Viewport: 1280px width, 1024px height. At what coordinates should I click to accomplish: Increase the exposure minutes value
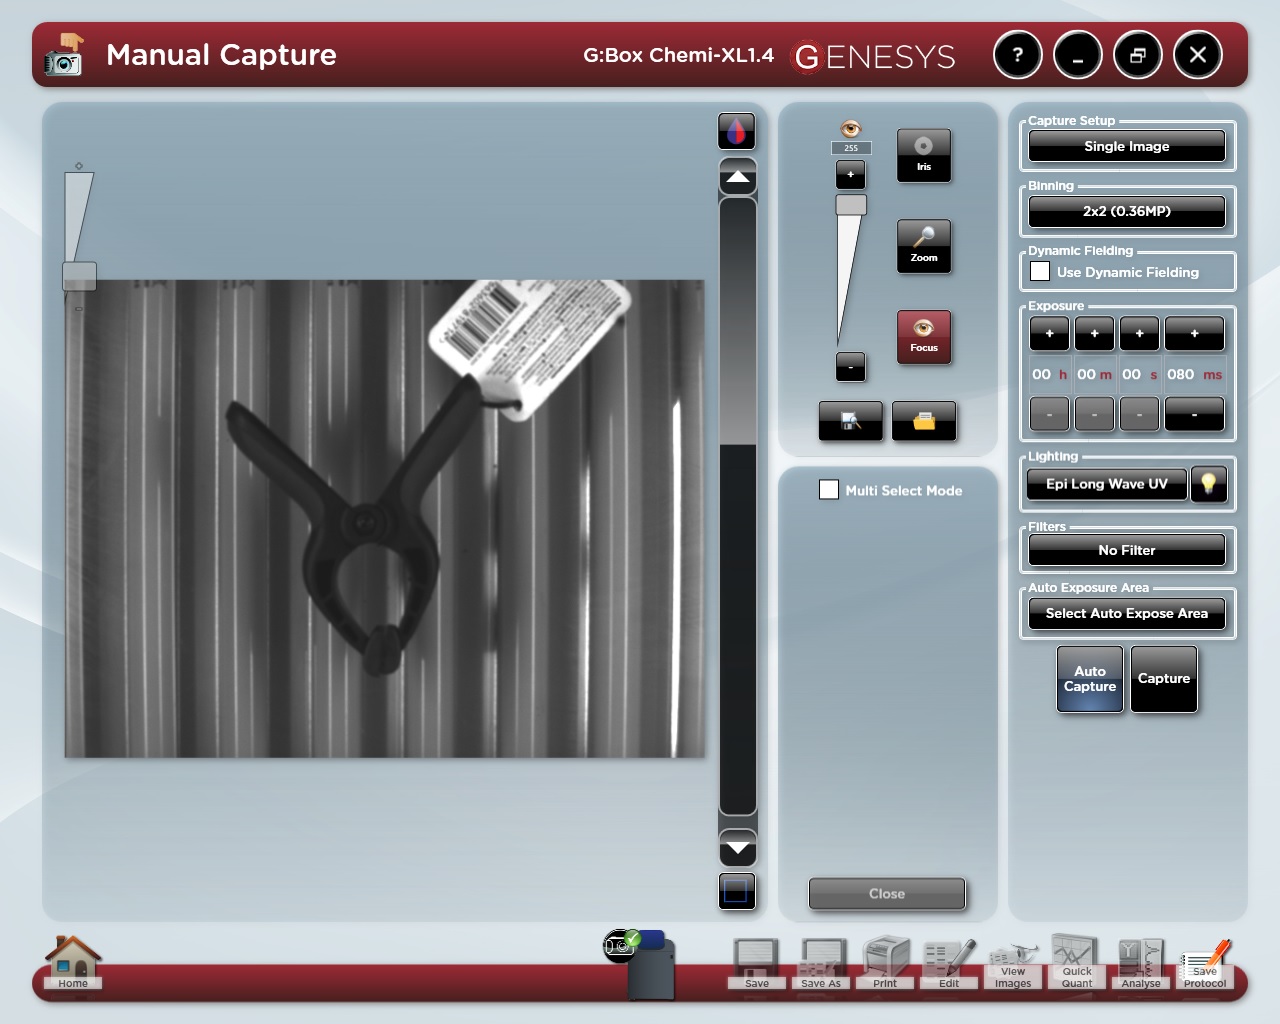[1094, 334]
